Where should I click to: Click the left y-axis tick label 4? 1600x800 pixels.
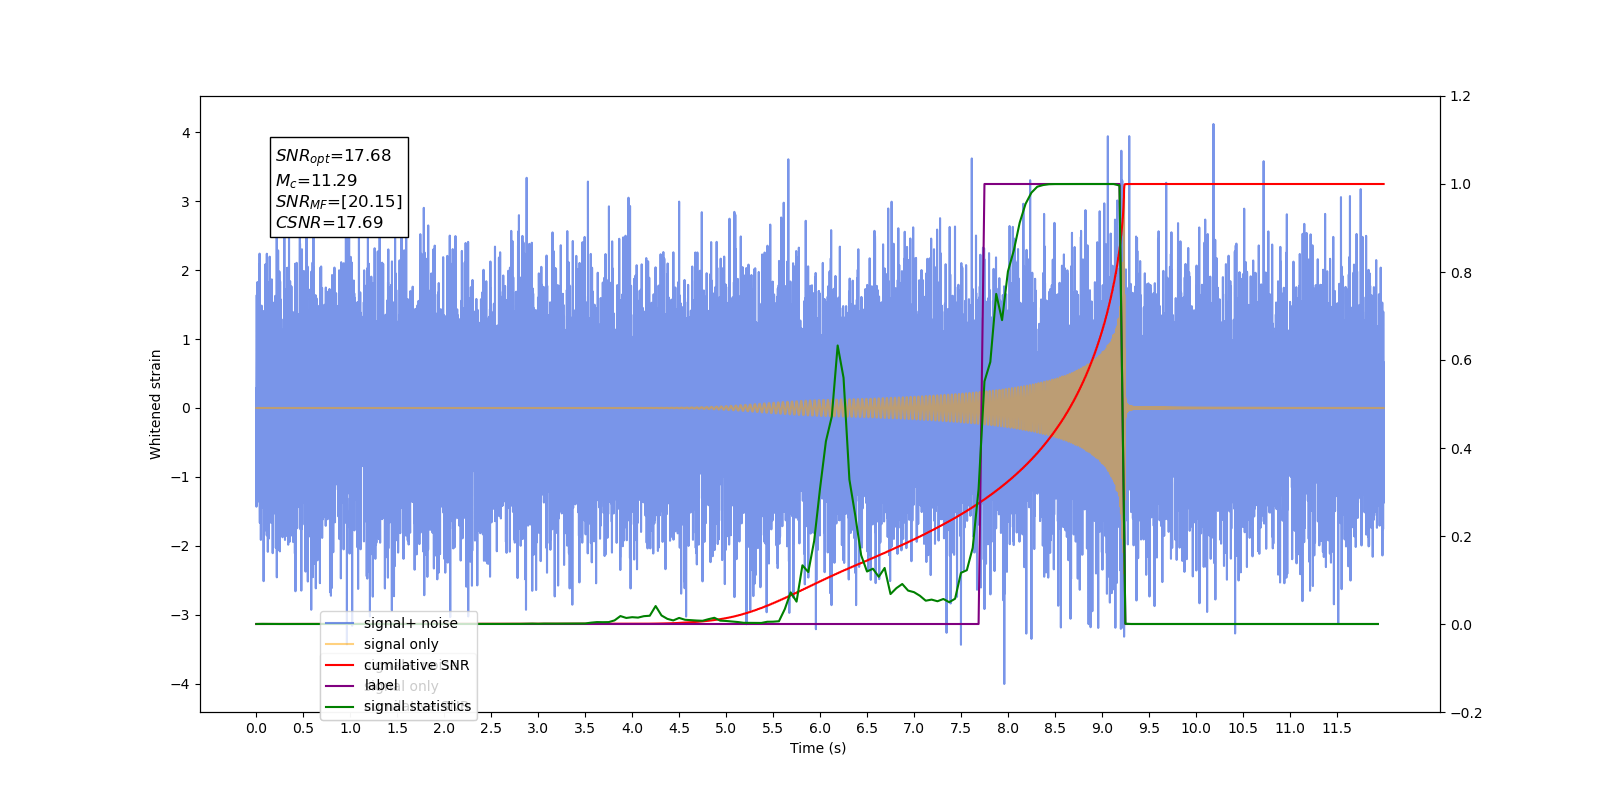click(185, 133)
